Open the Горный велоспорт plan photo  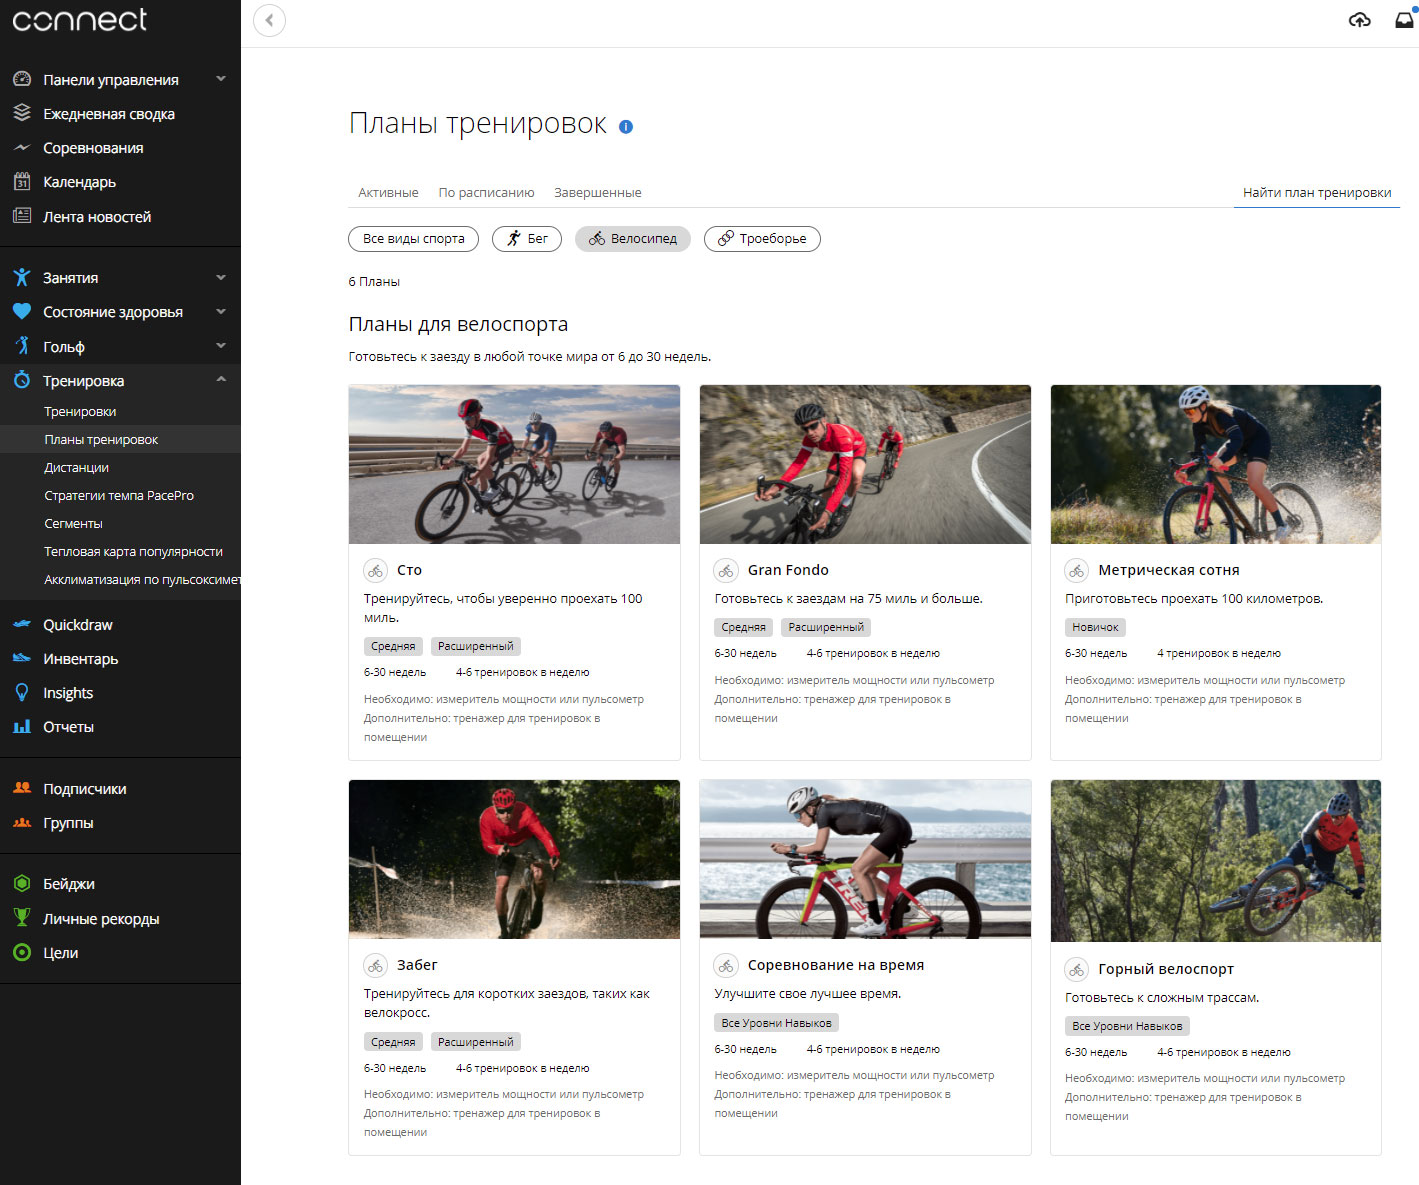tap(1215, 861)
